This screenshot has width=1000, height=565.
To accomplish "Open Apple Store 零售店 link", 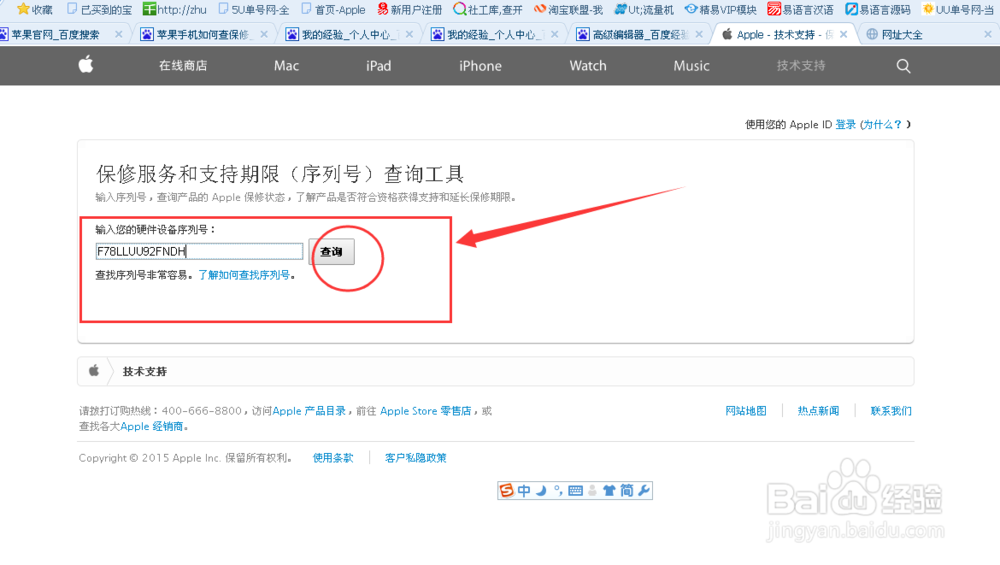I will click(425, 411).
